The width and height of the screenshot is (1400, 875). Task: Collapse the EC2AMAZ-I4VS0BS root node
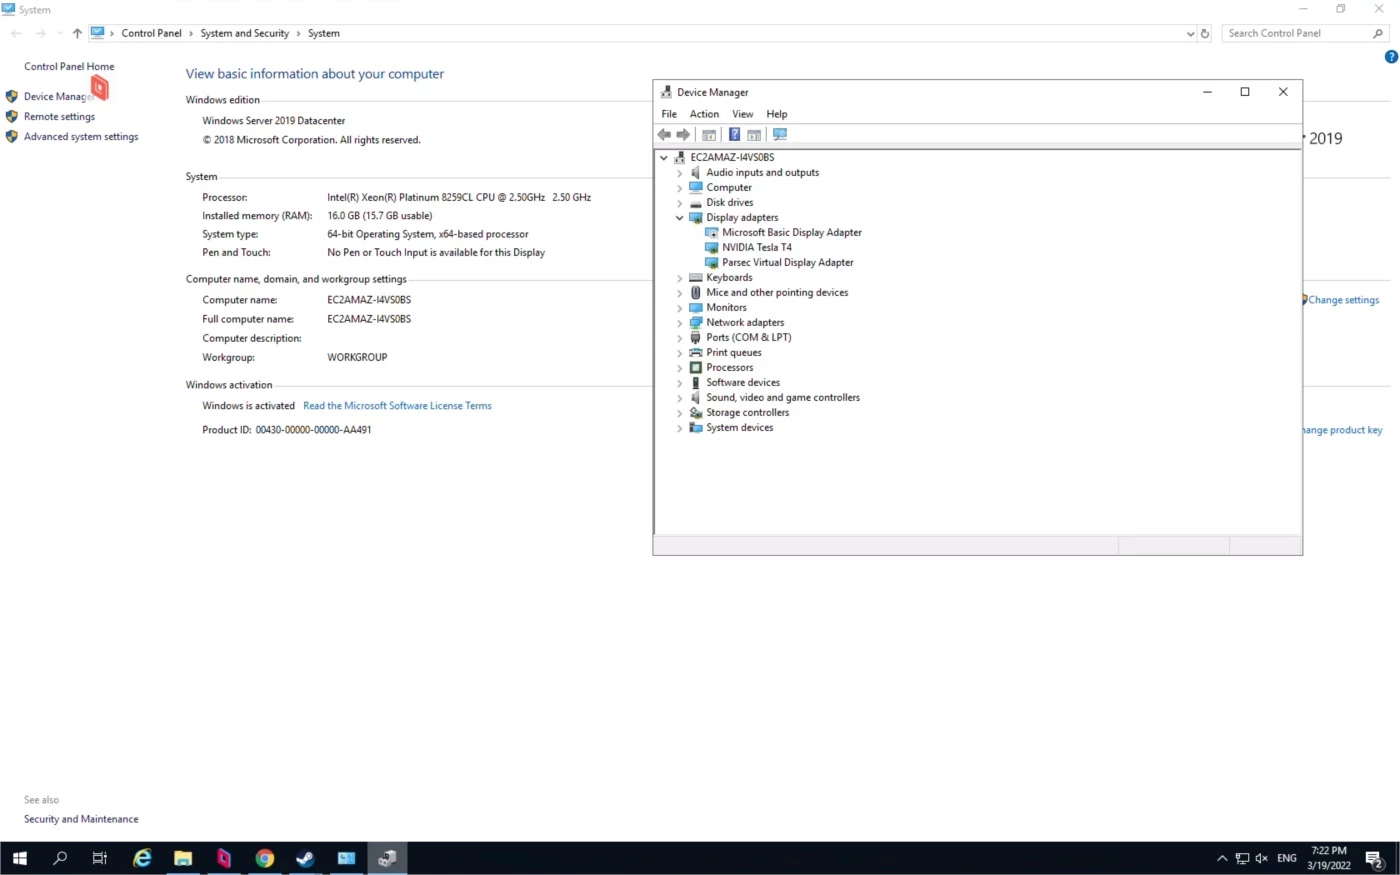pyautogui.click(x=663, y=157)
